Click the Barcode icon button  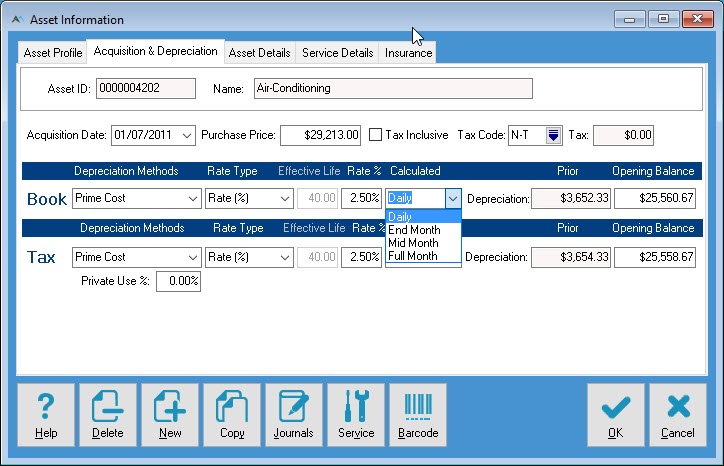pyautogui.click(x=418, y=415)
